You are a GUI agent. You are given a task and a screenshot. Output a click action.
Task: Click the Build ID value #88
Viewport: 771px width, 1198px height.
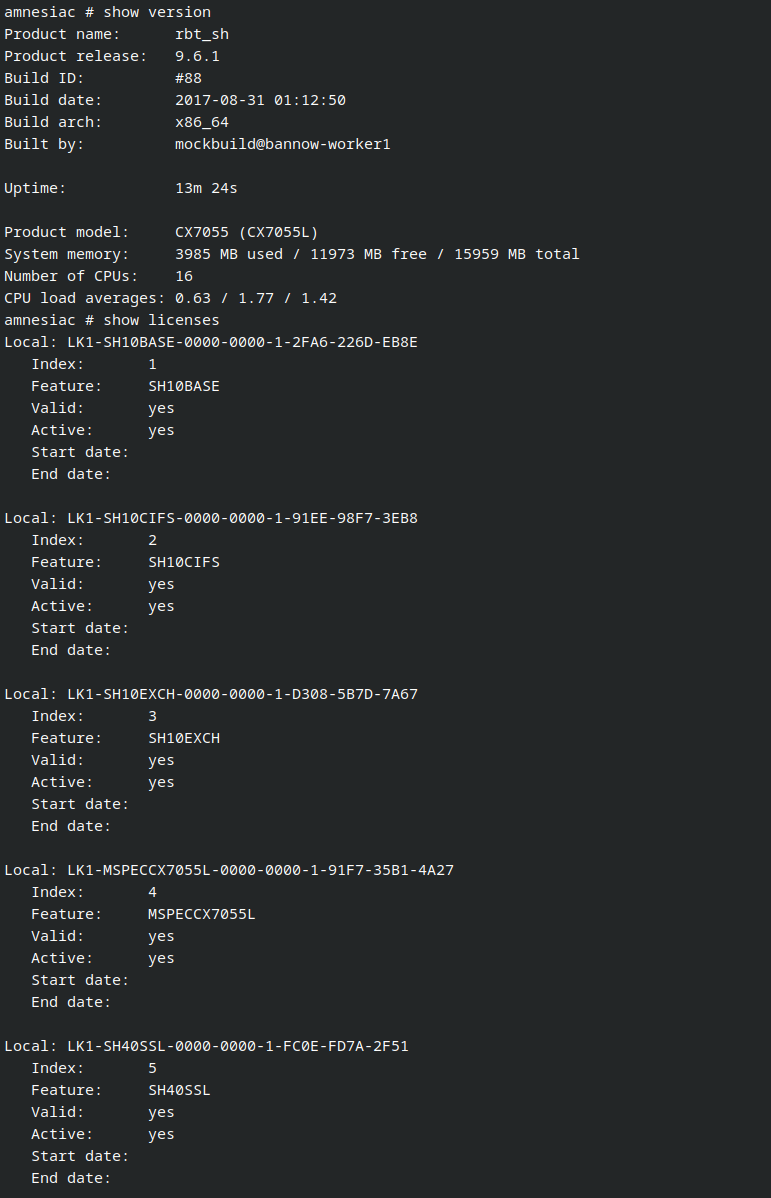[x=188, y=78]
